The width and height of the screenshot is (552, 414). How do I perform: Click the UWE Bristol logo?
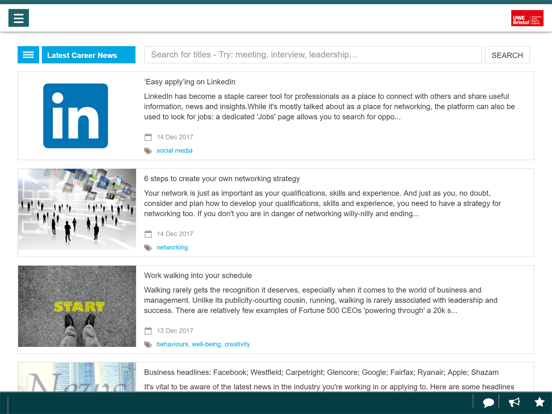(527, 18)
